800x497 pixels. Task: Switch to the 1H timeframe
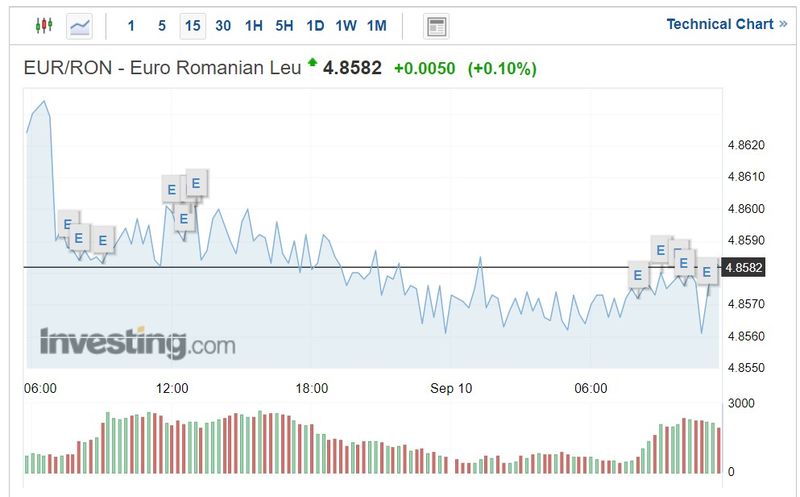[254, 26]
